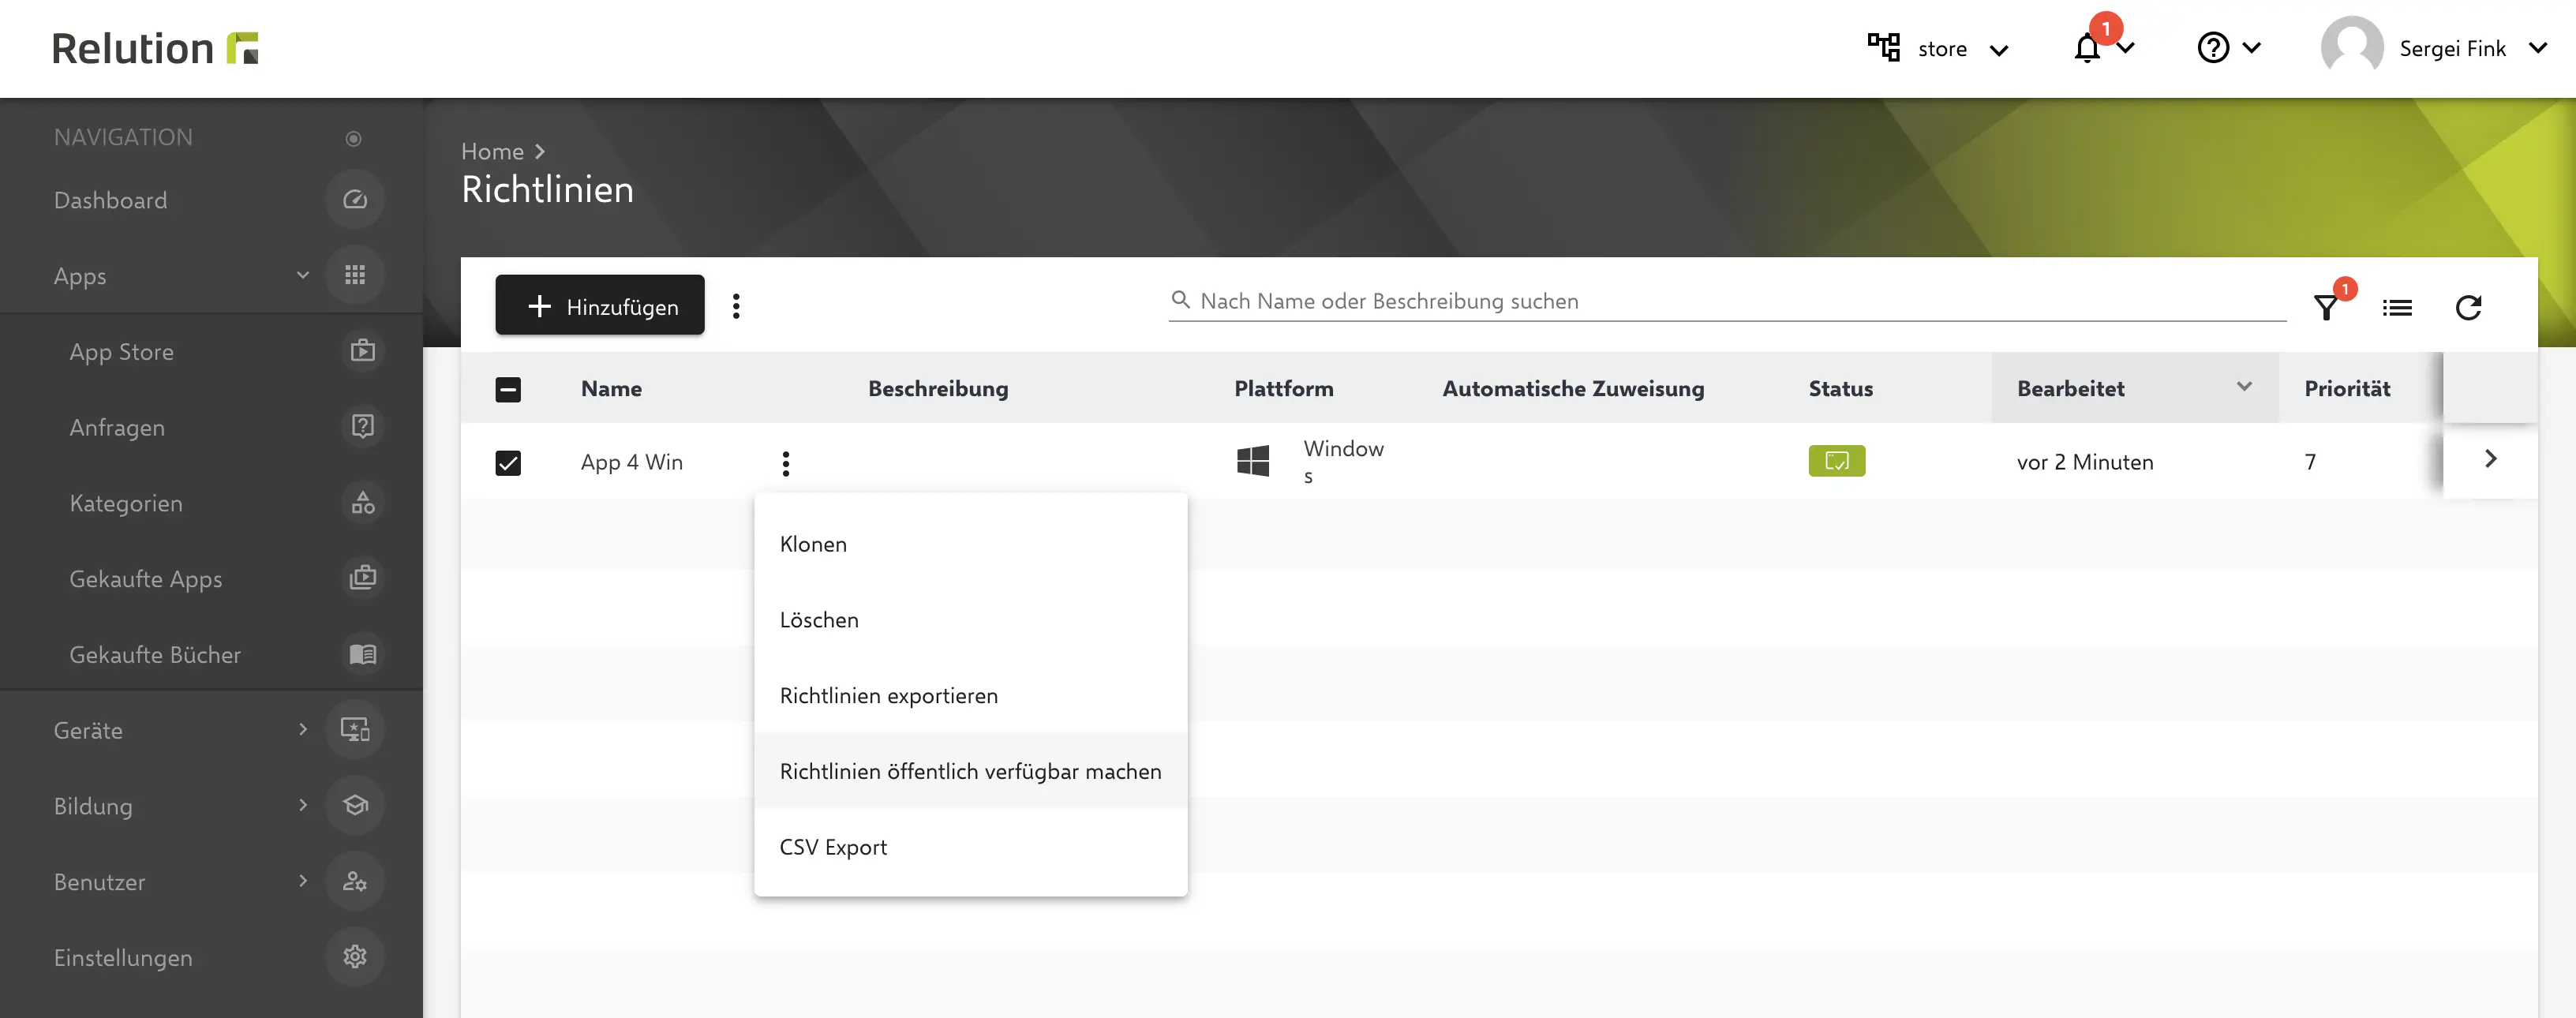
Task: Click the Hinzufügen button
Action: point(600,306)
